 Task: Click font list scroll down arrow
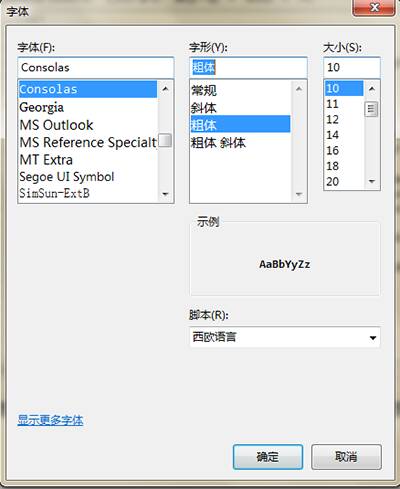coord(165,194)
